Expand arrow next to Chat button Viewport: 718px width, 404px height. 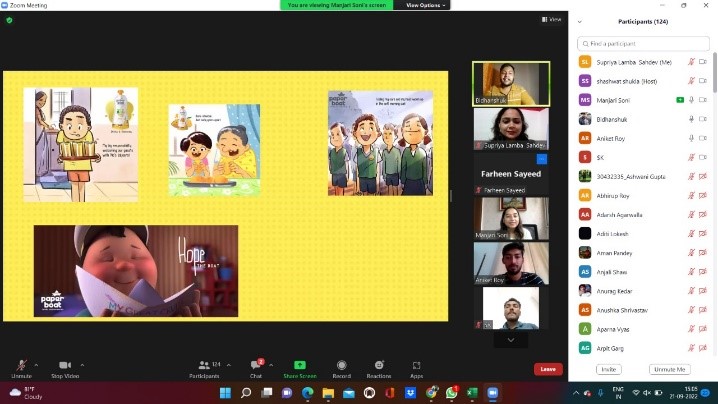271,365
